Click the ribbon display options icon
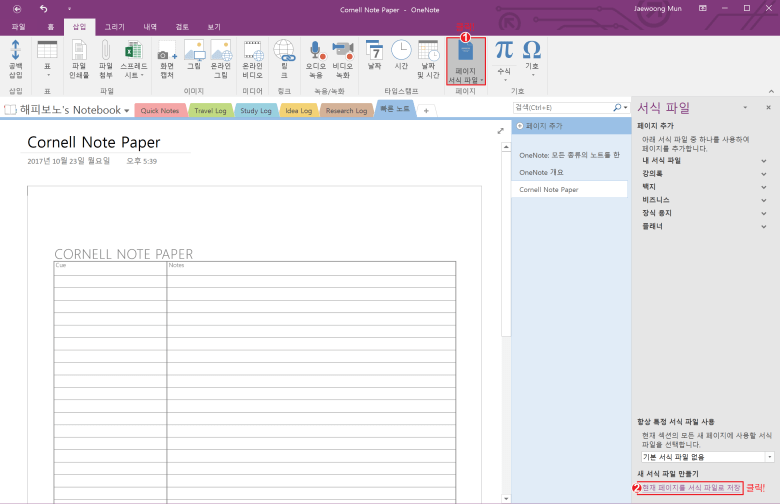 pyautogui.click(x=702, y=8)
